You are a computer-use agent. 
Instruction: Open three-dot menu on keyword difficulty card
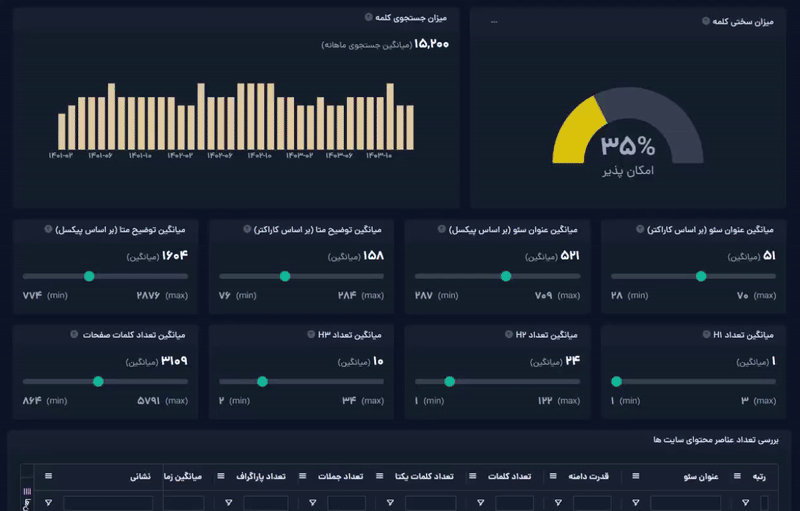click(494, 22)
